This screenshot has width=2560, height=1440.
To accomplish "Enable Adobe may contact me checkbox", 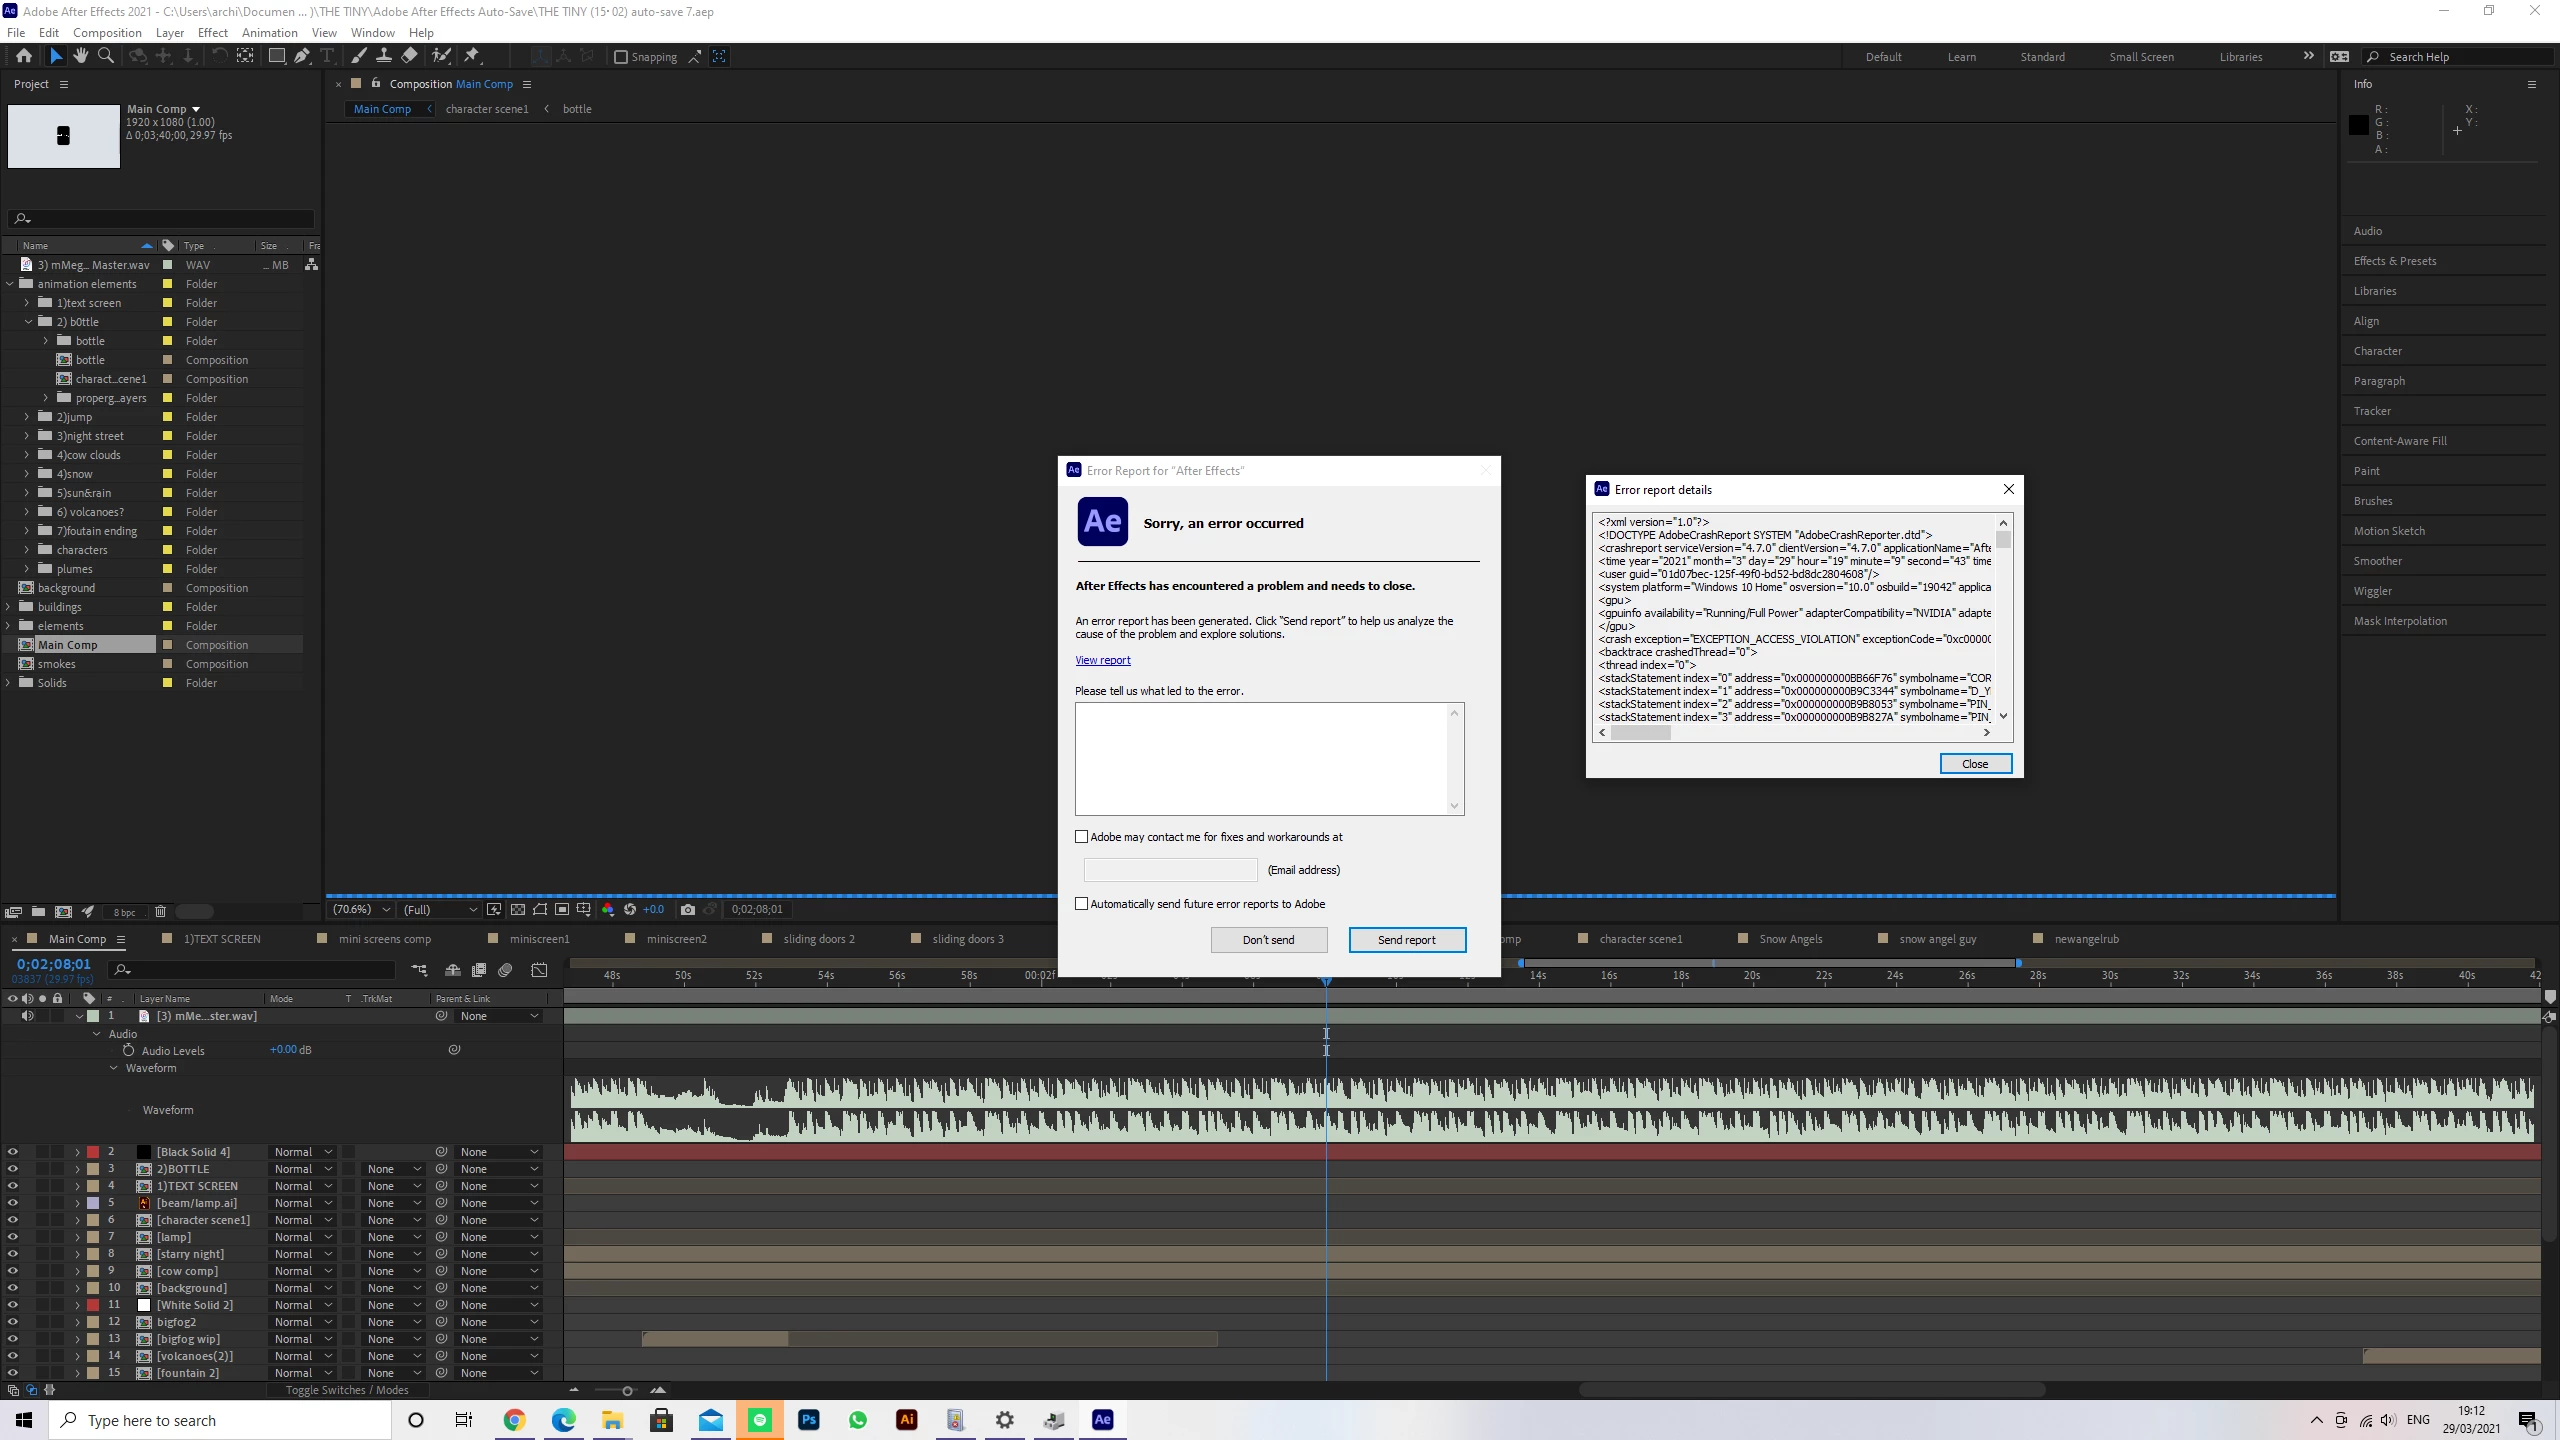I will point(1081,836).
